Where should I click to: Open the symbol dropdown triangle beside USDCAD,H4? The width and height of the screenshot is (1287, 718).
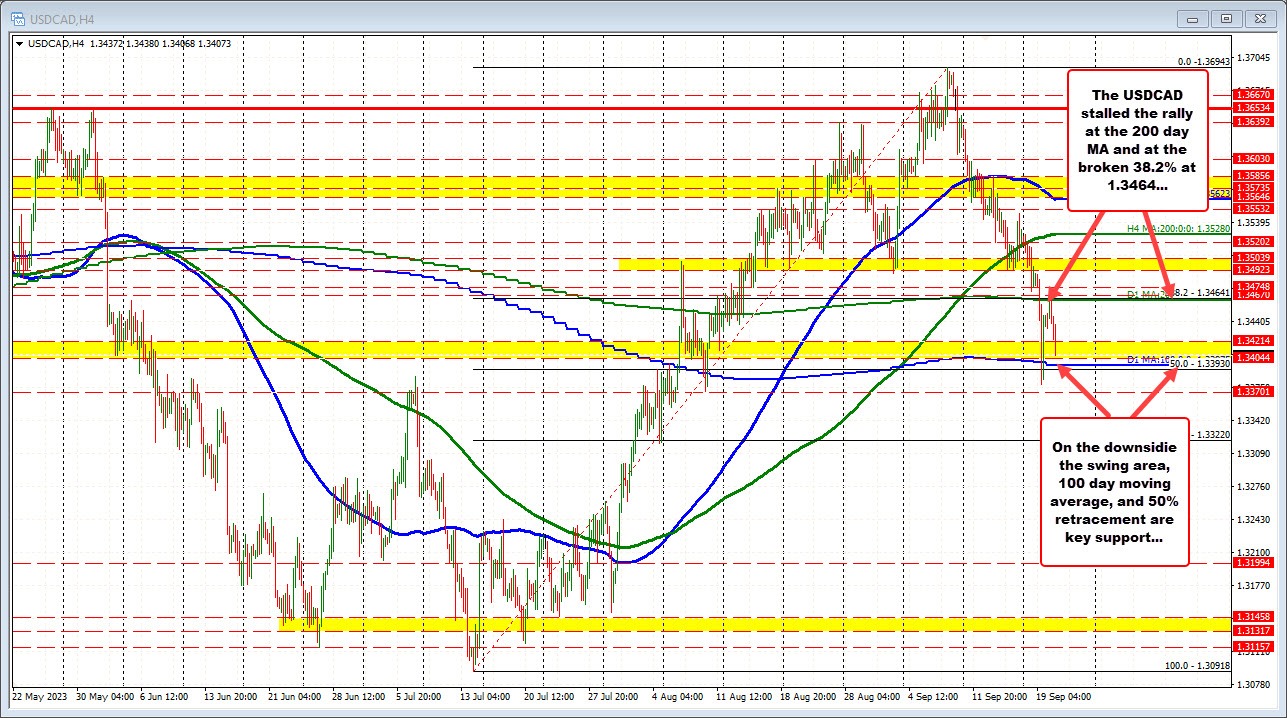click(20, 43)
